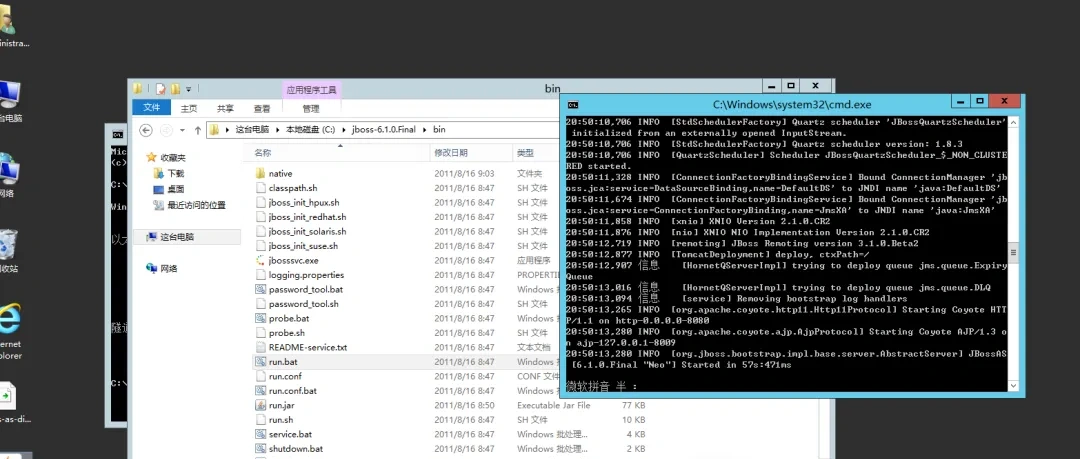This screenshot has height=459, width=1080.
Task: Click the Executable Jar File type cell
Action: point(554,405)
